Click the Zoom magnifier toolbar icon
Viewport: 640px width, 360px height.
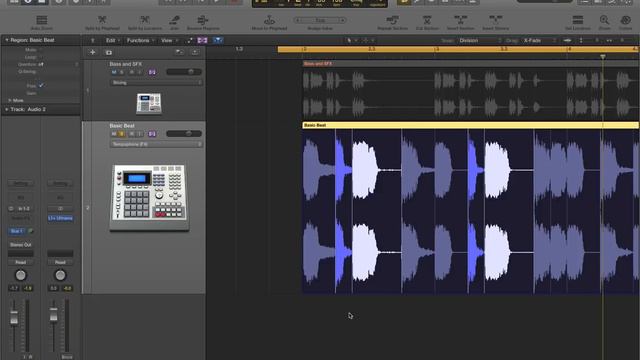604,20
